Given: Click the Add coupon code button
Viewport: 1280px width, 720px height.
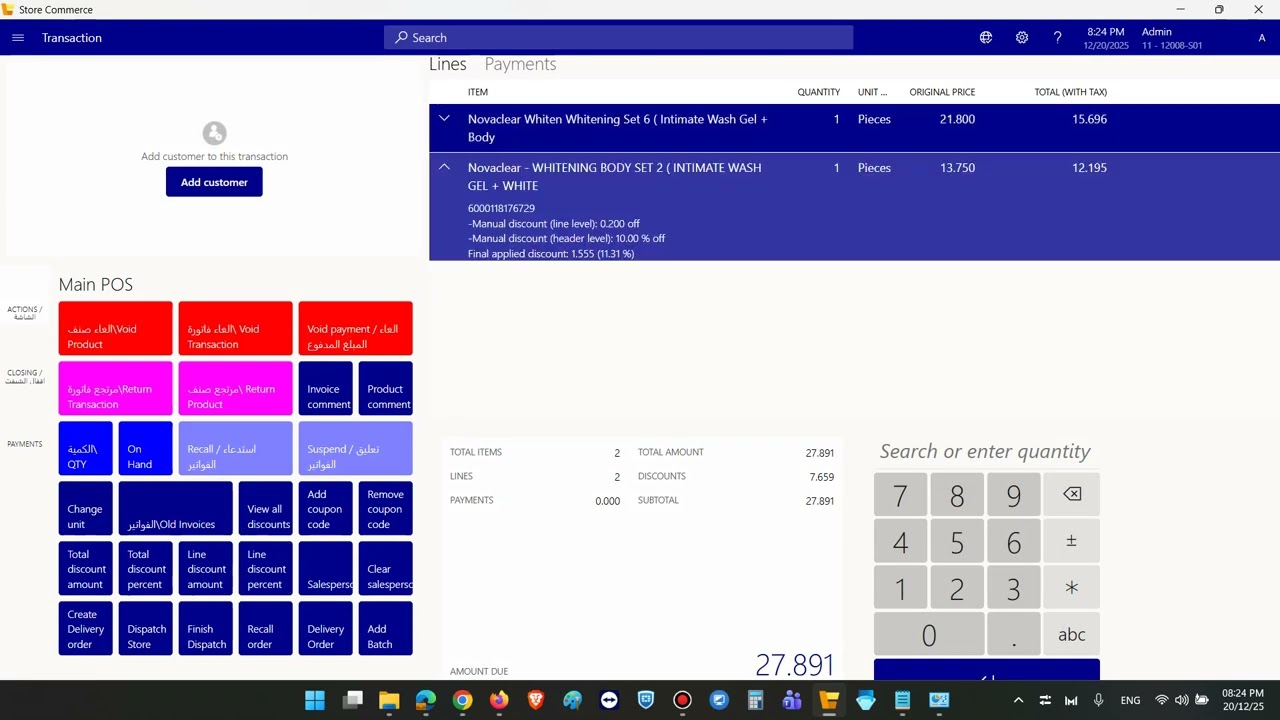Looking at the screenshot, I should (325, 509).
